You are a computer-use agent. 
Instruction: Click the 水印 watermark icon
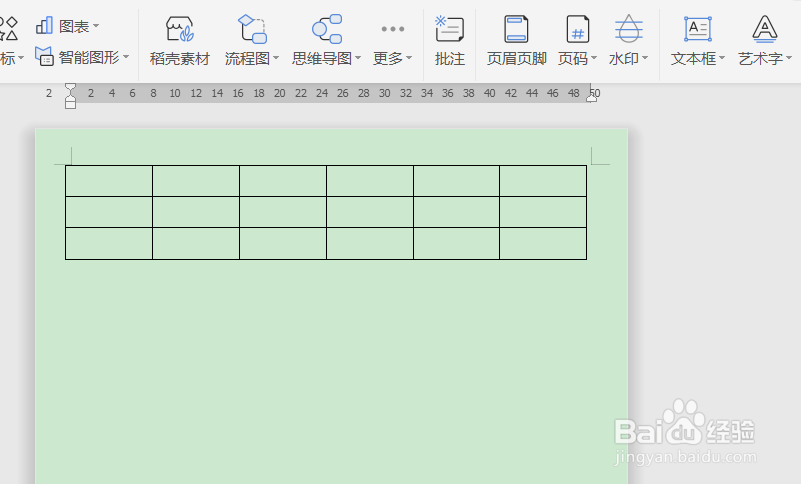pyautogui.click(x=628, y=29)
